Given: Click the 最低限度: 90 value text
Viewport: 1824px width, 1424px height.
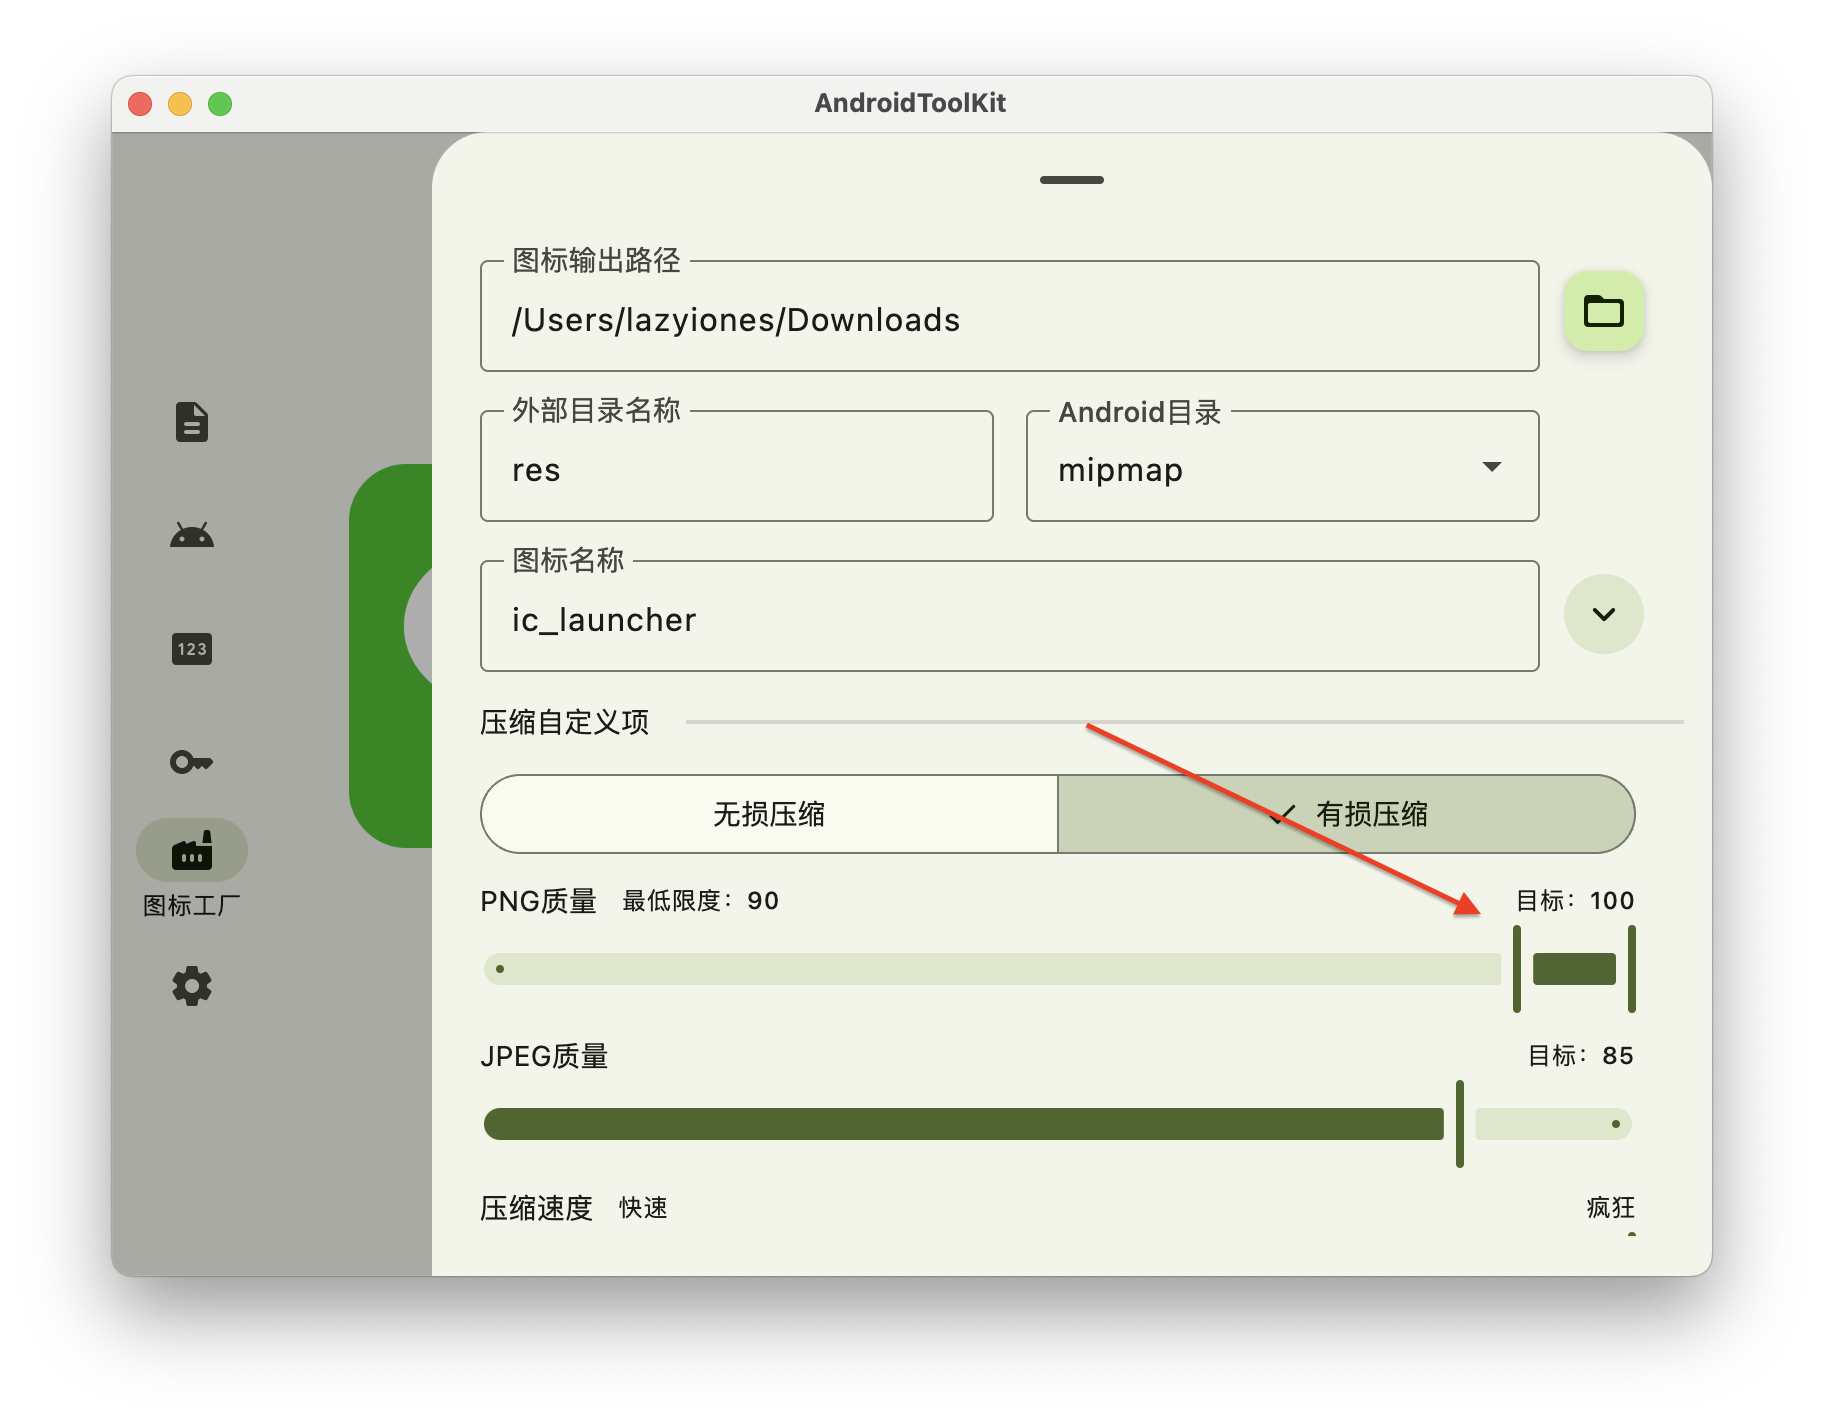Looking at the screenshot, I should tap(700, 901).
